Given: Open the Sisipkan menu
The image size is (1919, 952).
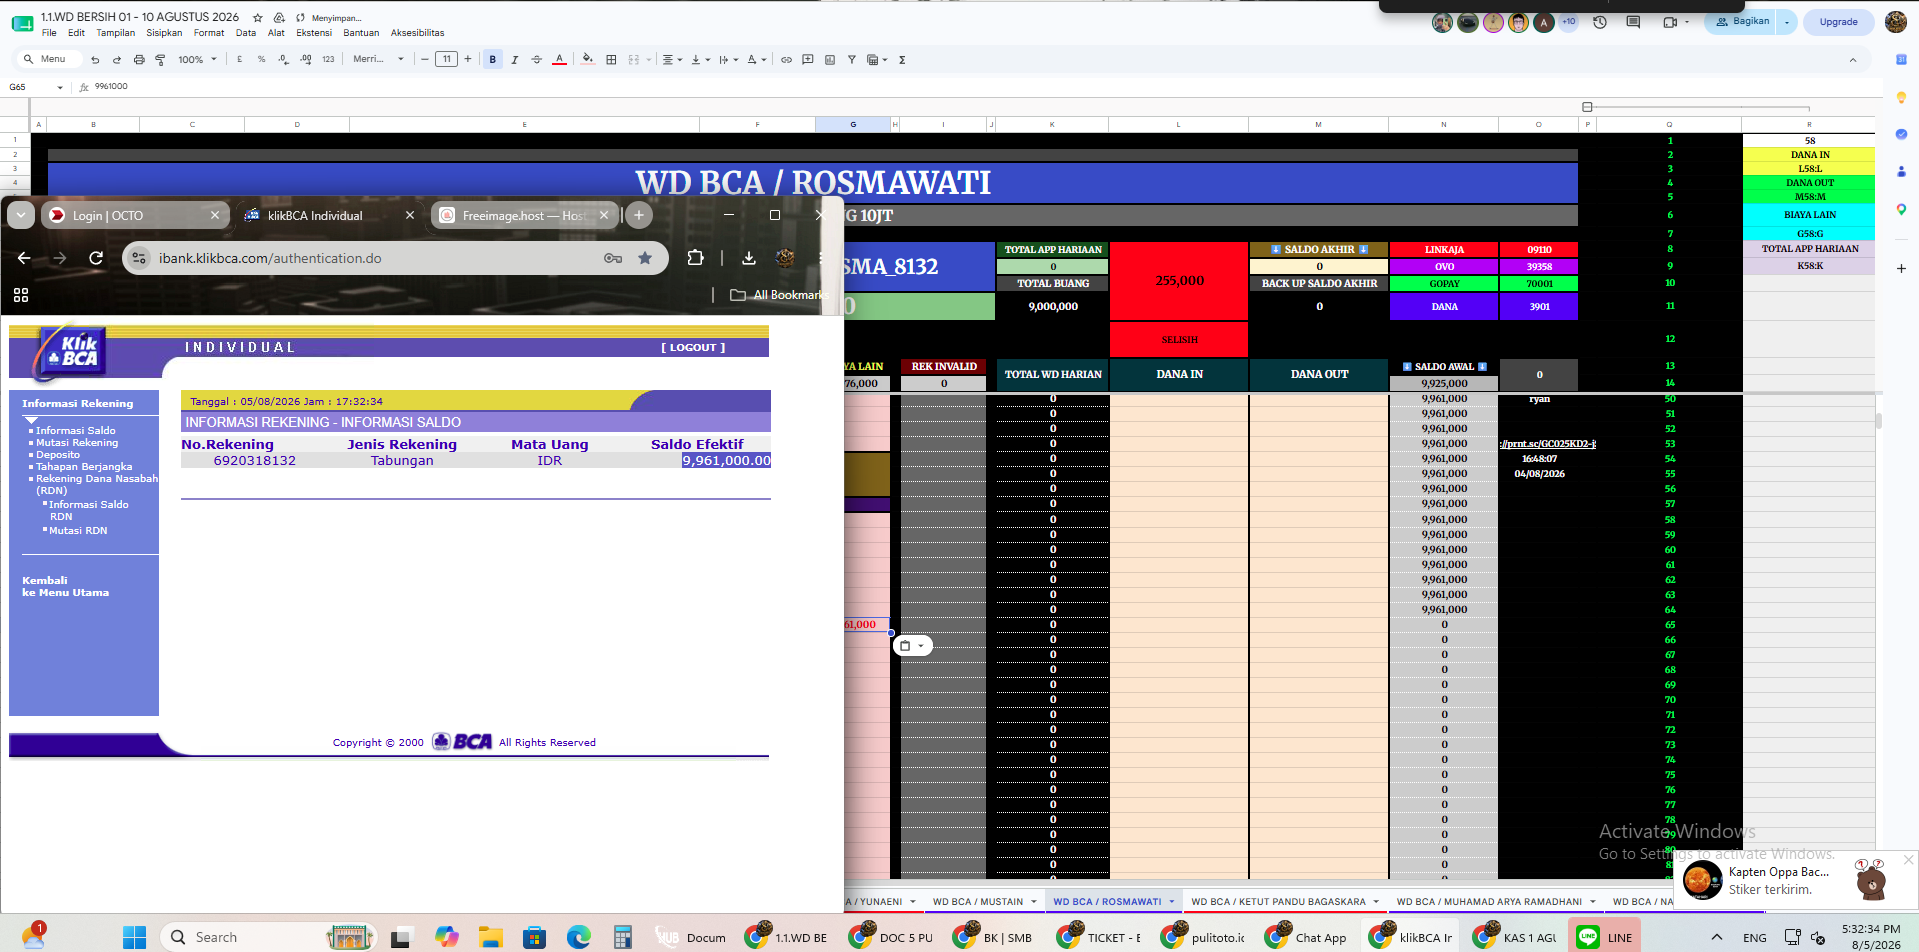Looking at the screenshot, I should click(x=164, y=33).
